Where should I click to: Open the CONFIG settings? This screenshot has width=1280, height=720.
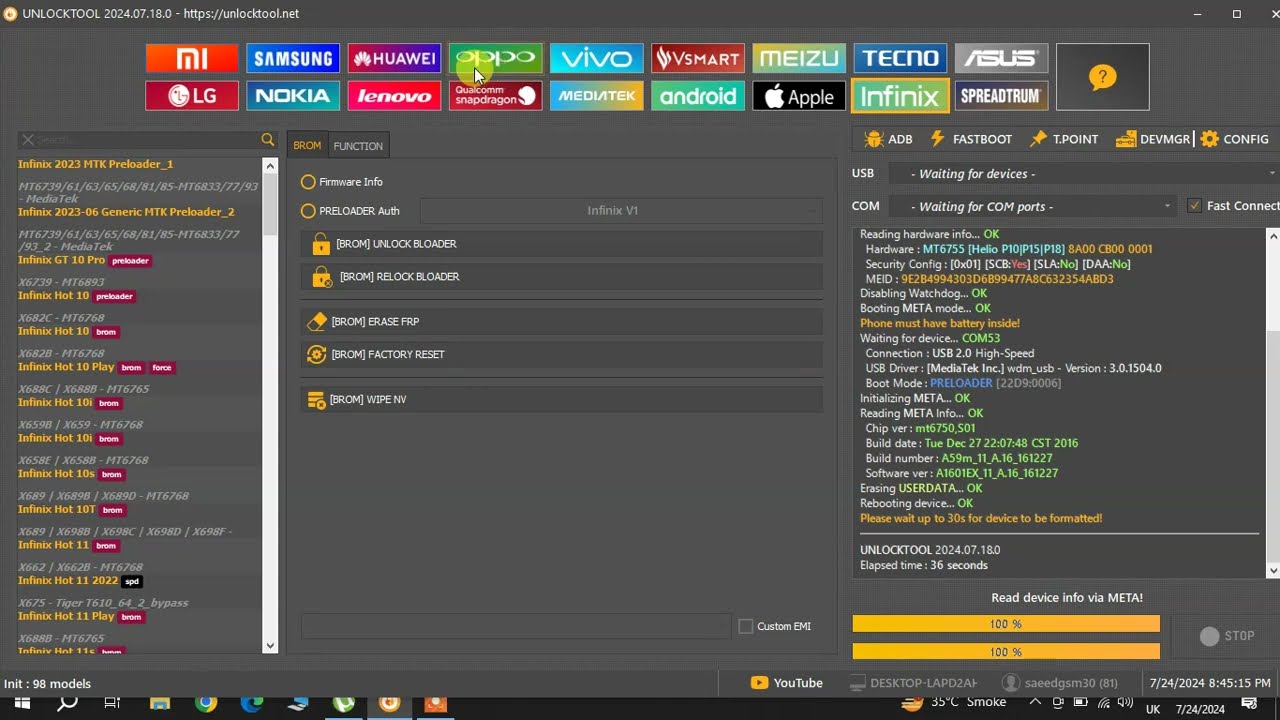point(1234,139)
